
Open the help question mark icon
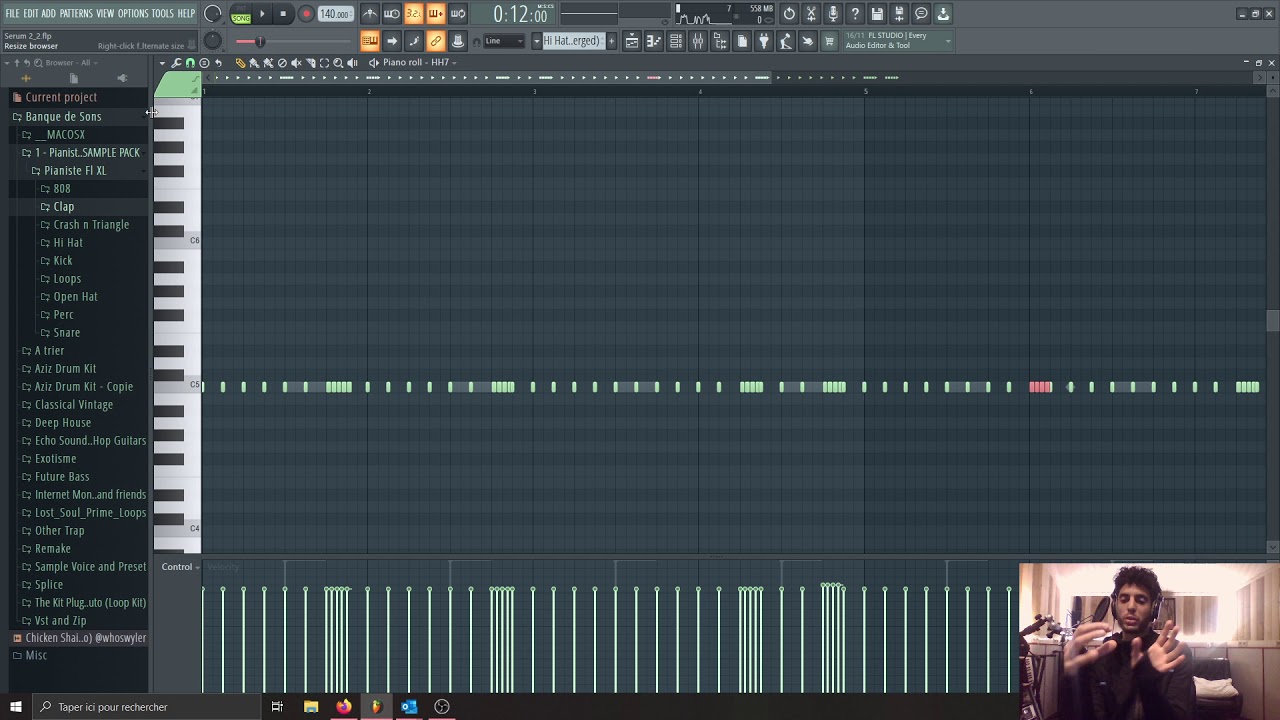[x=855, y=14]
